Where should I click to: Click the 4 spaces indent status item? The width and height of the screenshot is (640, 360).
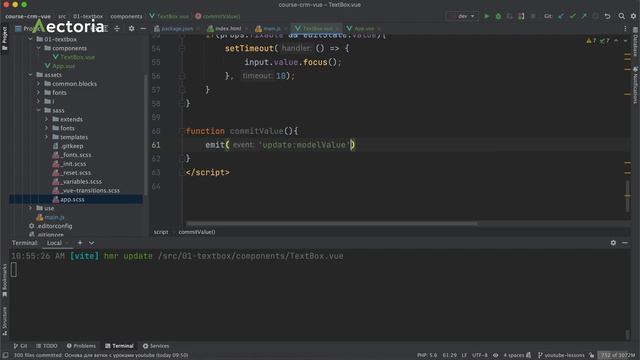(x=513, y=356)
